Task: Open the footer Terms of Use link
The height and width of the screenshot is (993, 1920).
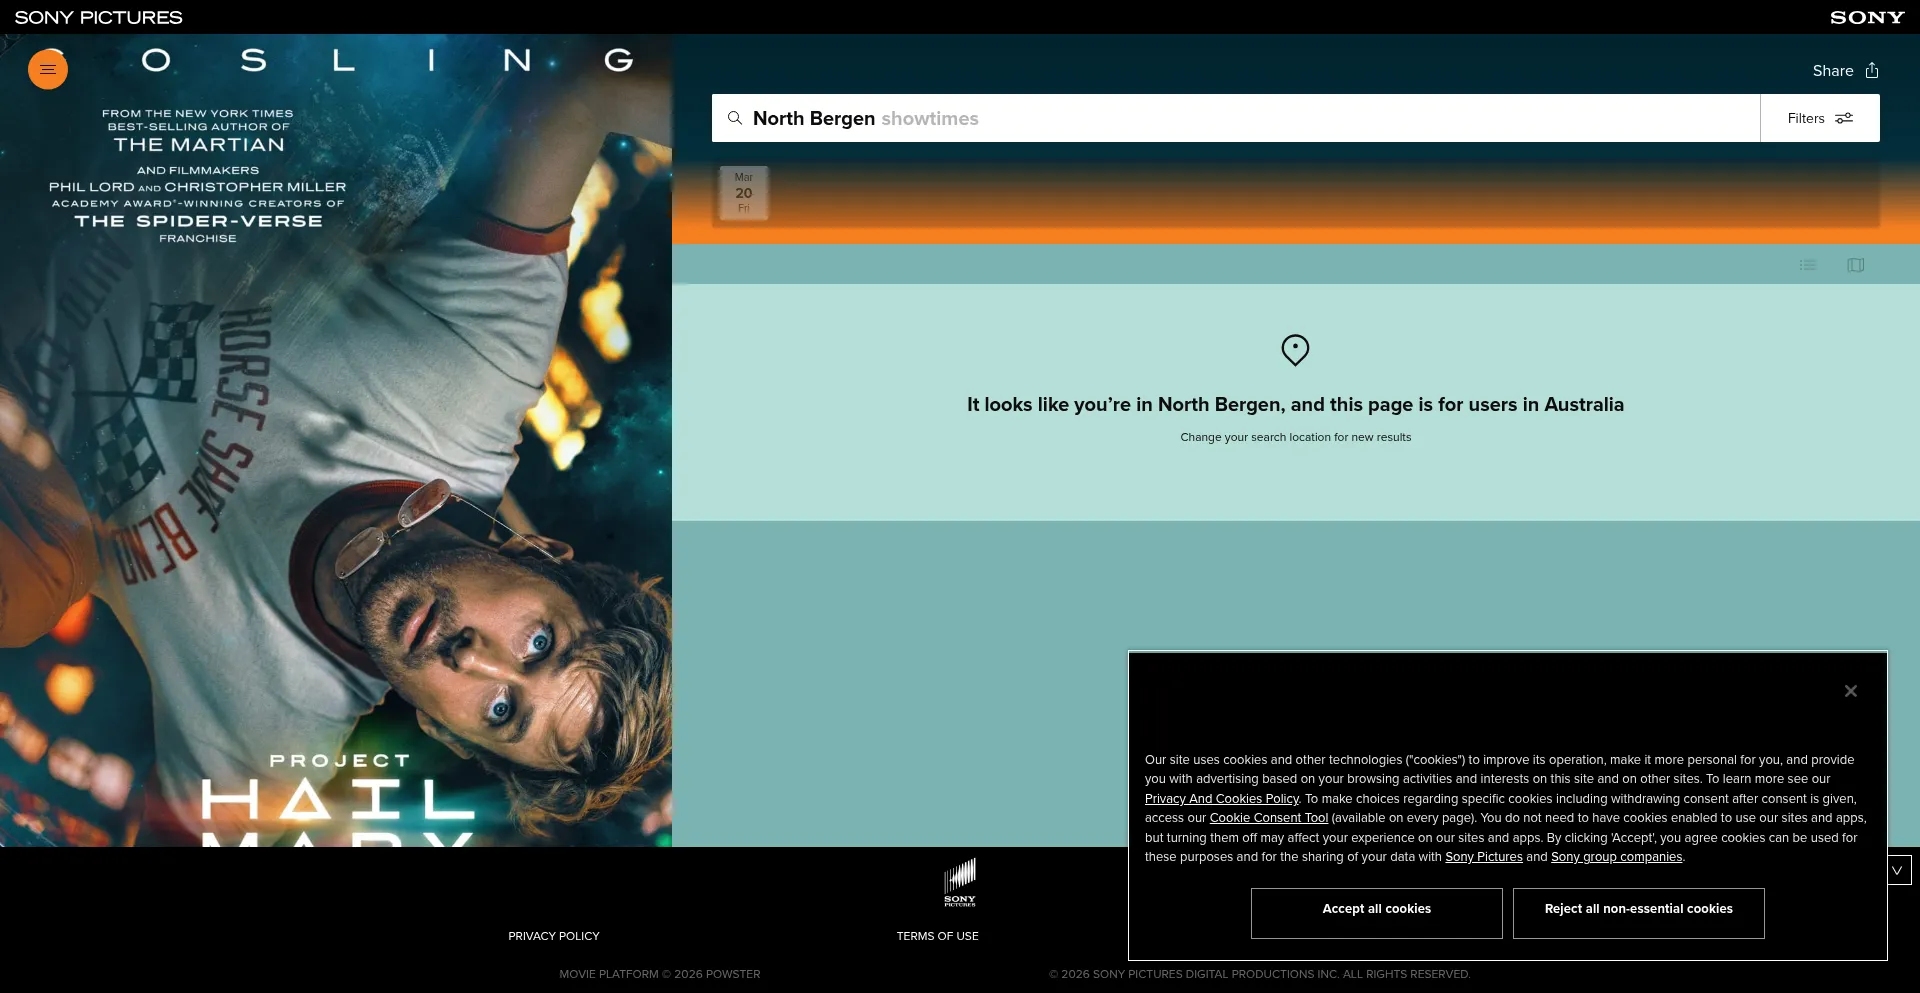Action: 938,936
